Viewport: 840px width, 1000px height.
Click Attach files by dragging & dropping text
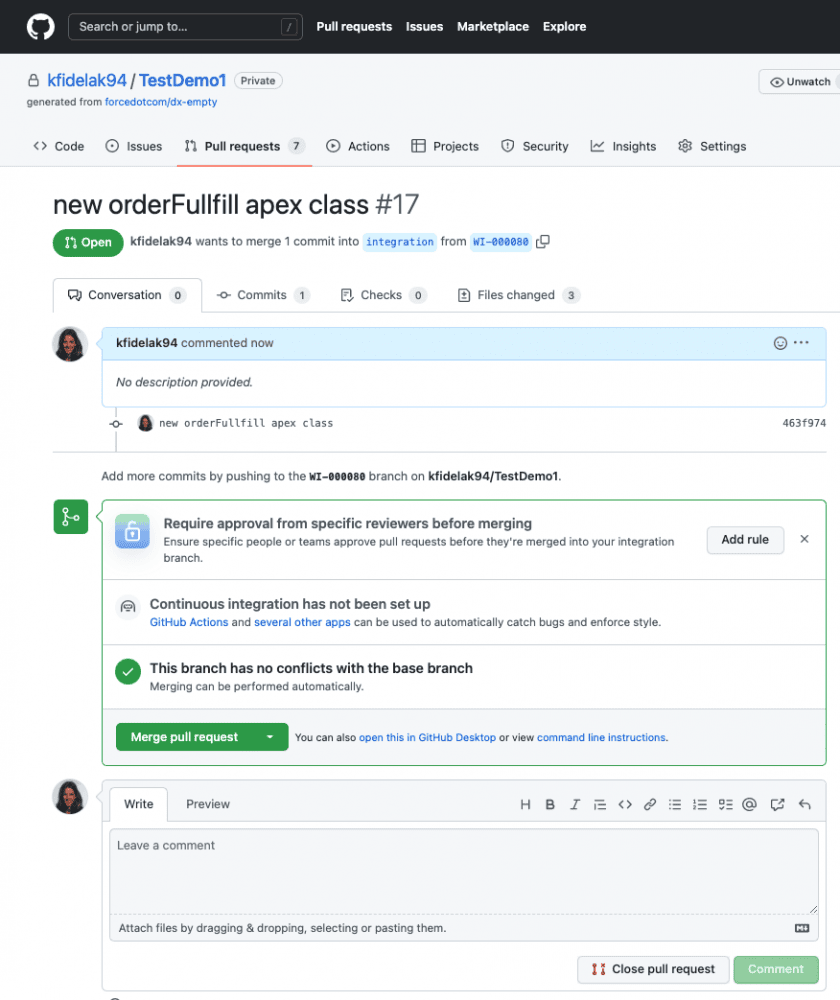pyautogui.click(x=282, y=929)
